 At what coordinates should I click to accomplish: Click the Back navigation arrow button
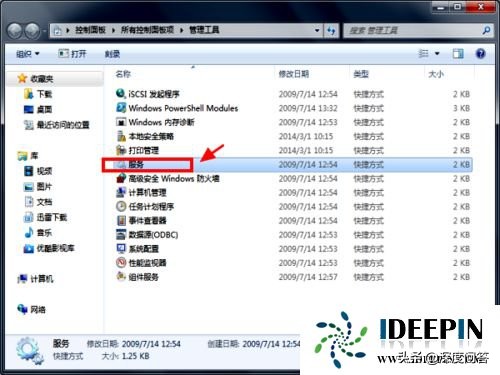15,31
